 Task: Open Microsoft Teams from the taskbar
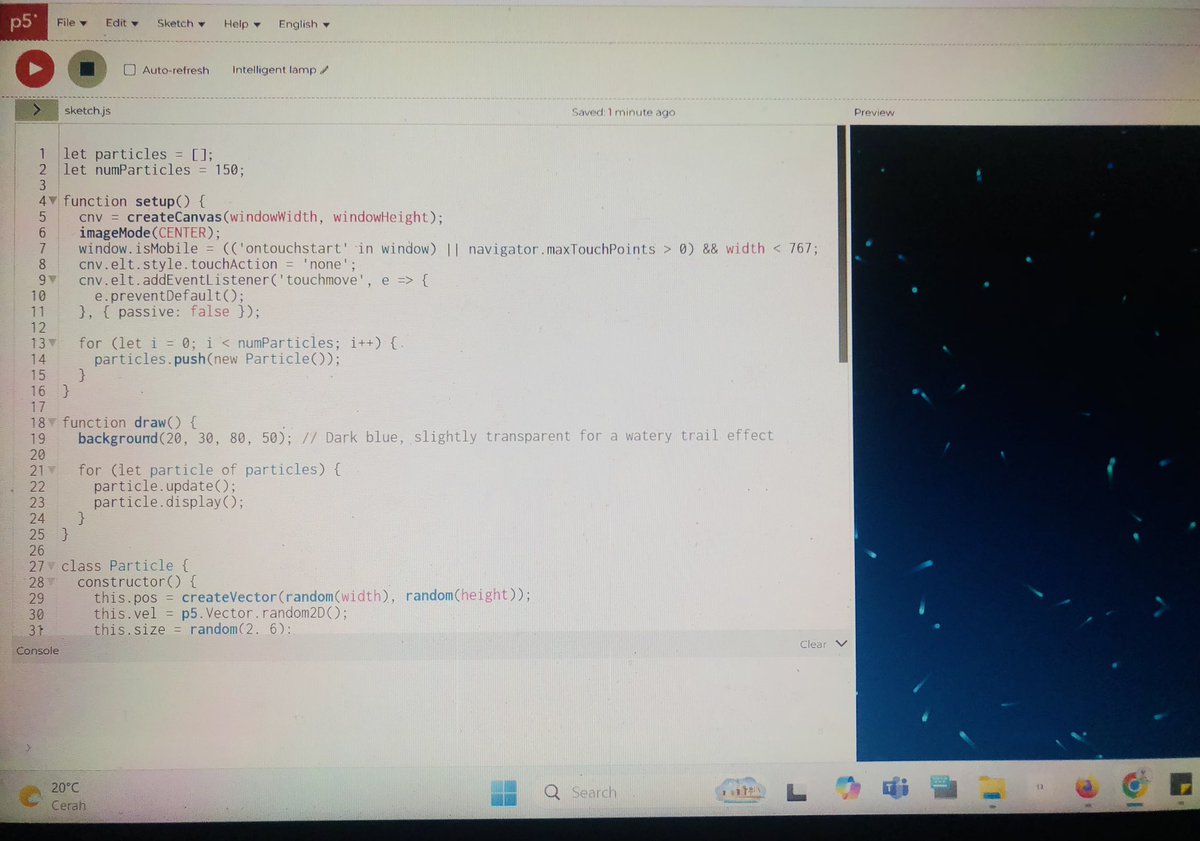click(895, 790)
